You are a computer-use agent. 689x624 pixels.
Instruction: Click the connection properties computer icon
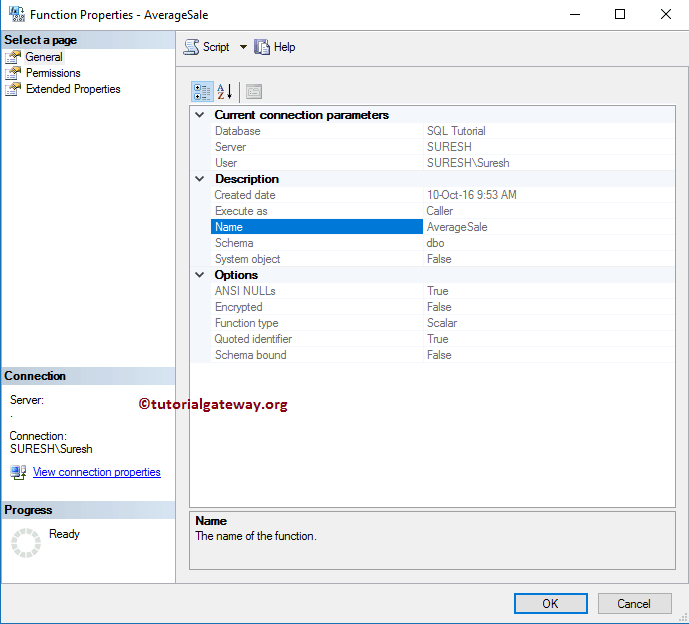18,472
